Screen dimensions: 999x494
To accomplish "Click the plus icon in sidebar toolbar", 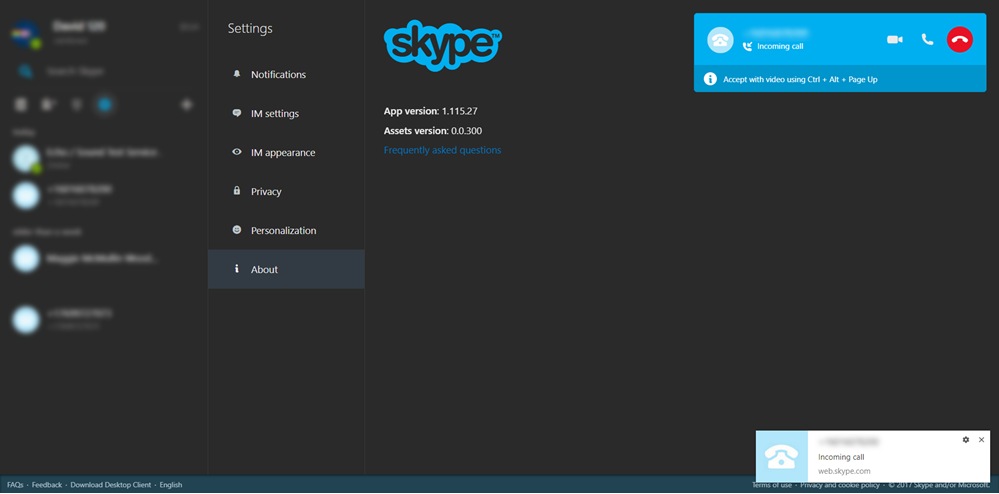I will (x=187, y=104).
